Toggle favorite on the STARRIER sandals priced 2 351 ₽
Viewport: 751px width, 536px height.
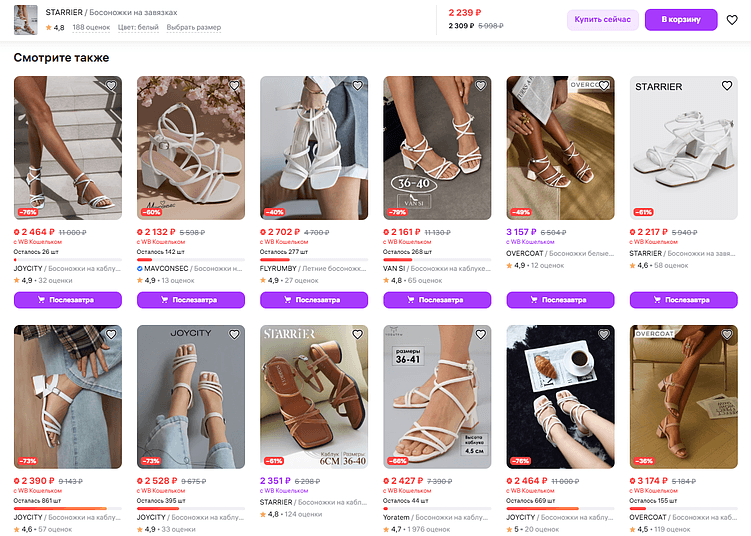tap(358, 335)
